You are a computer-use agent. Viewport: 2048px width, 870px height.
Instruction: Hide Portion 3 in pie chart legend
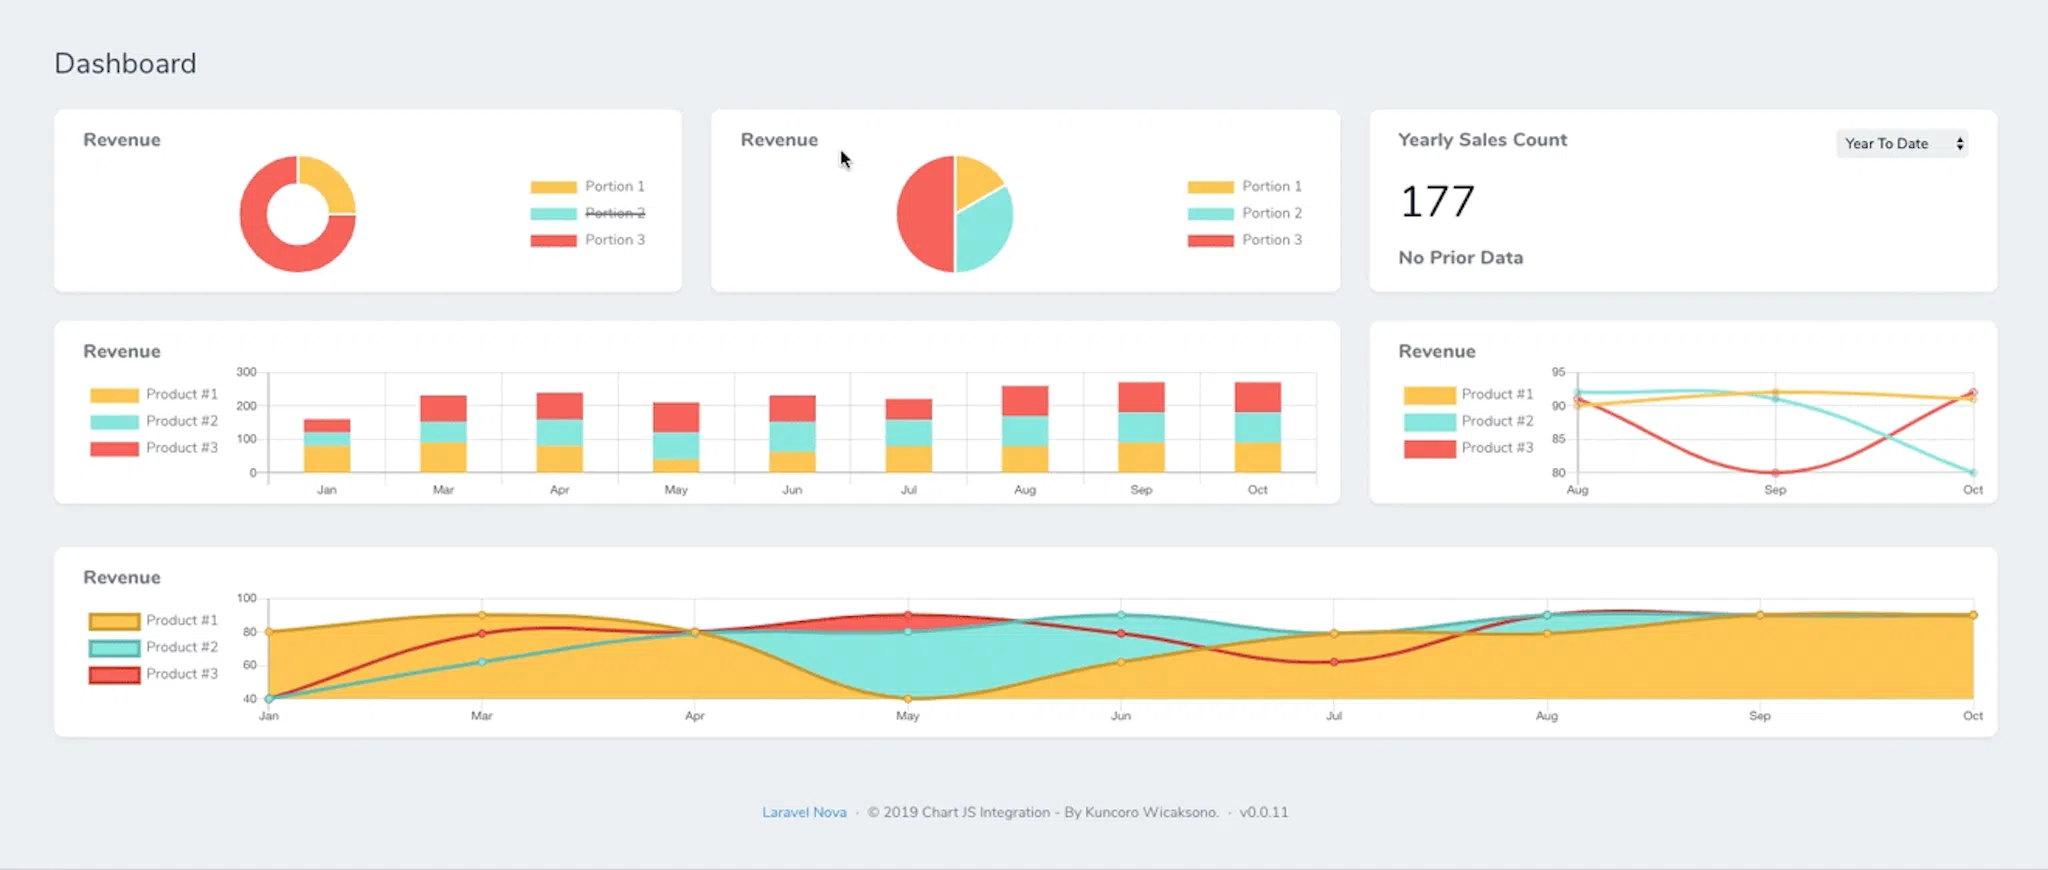1245,240
